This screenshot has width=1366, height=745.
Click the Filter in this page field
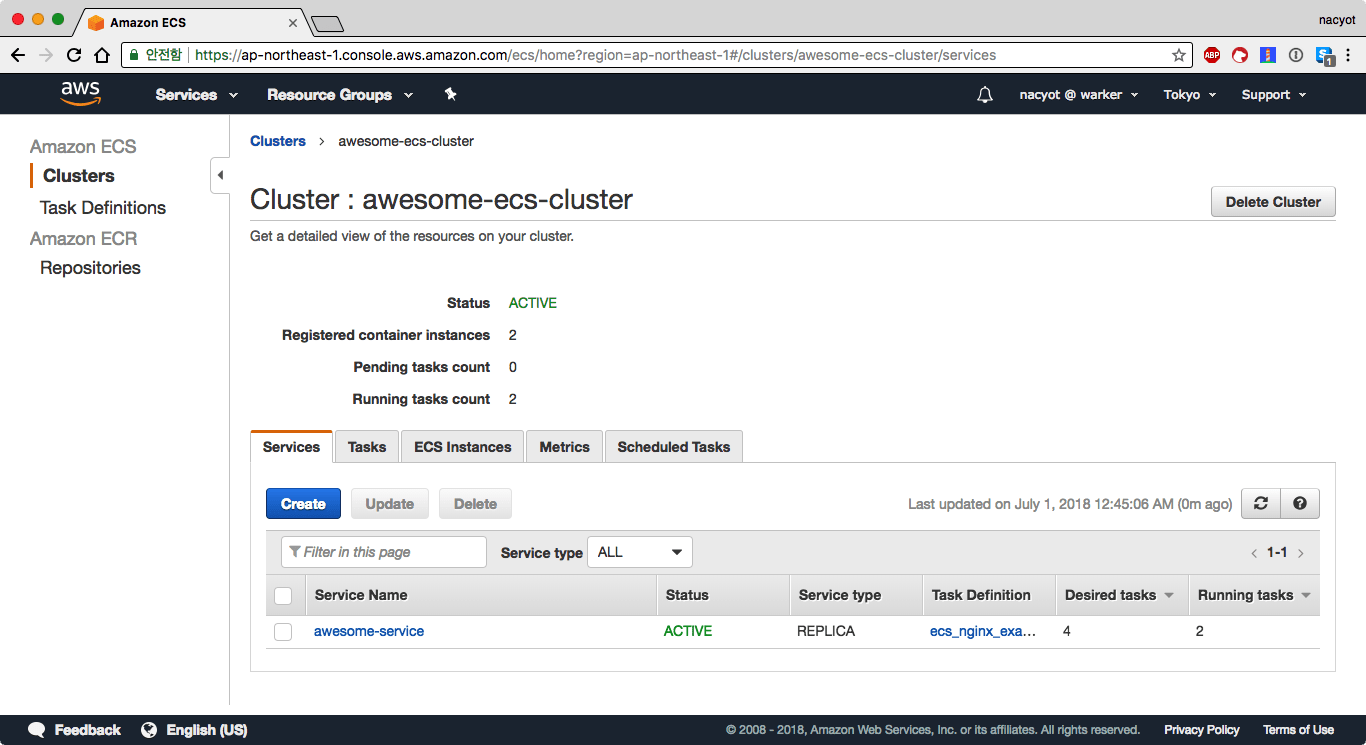pos(385,552)
